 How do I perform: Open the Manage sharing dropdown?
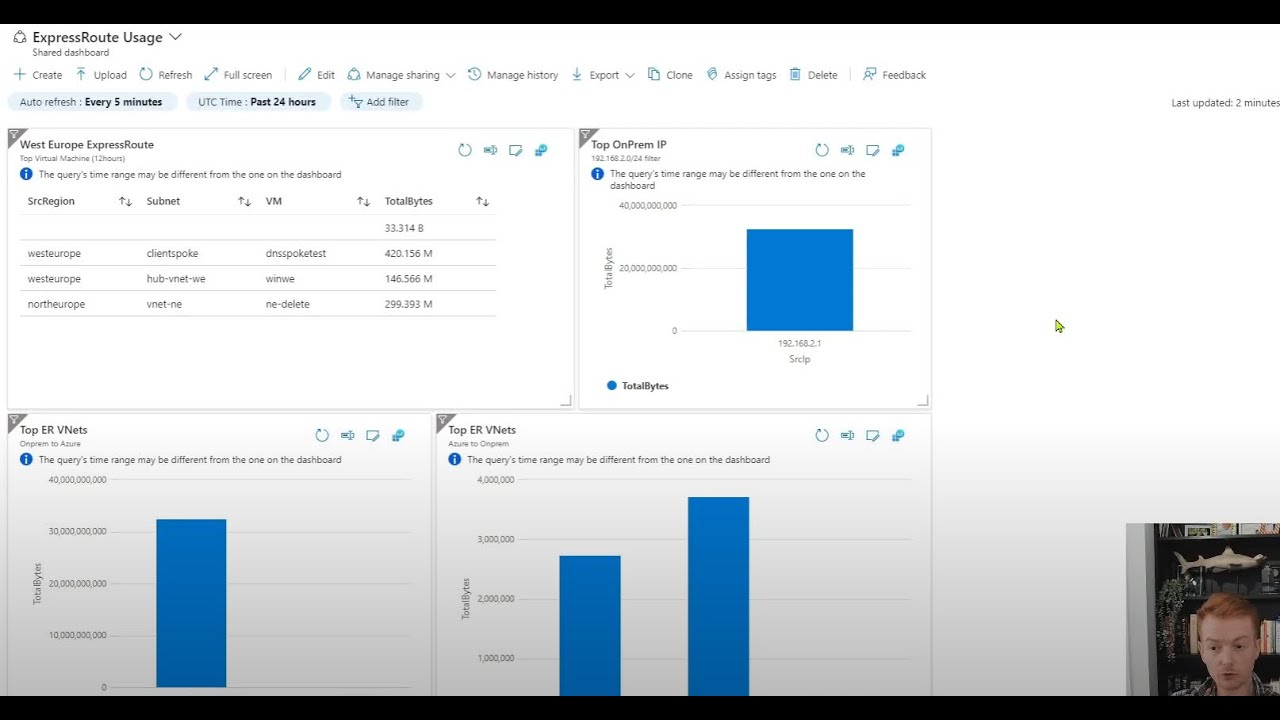point(401,75)
